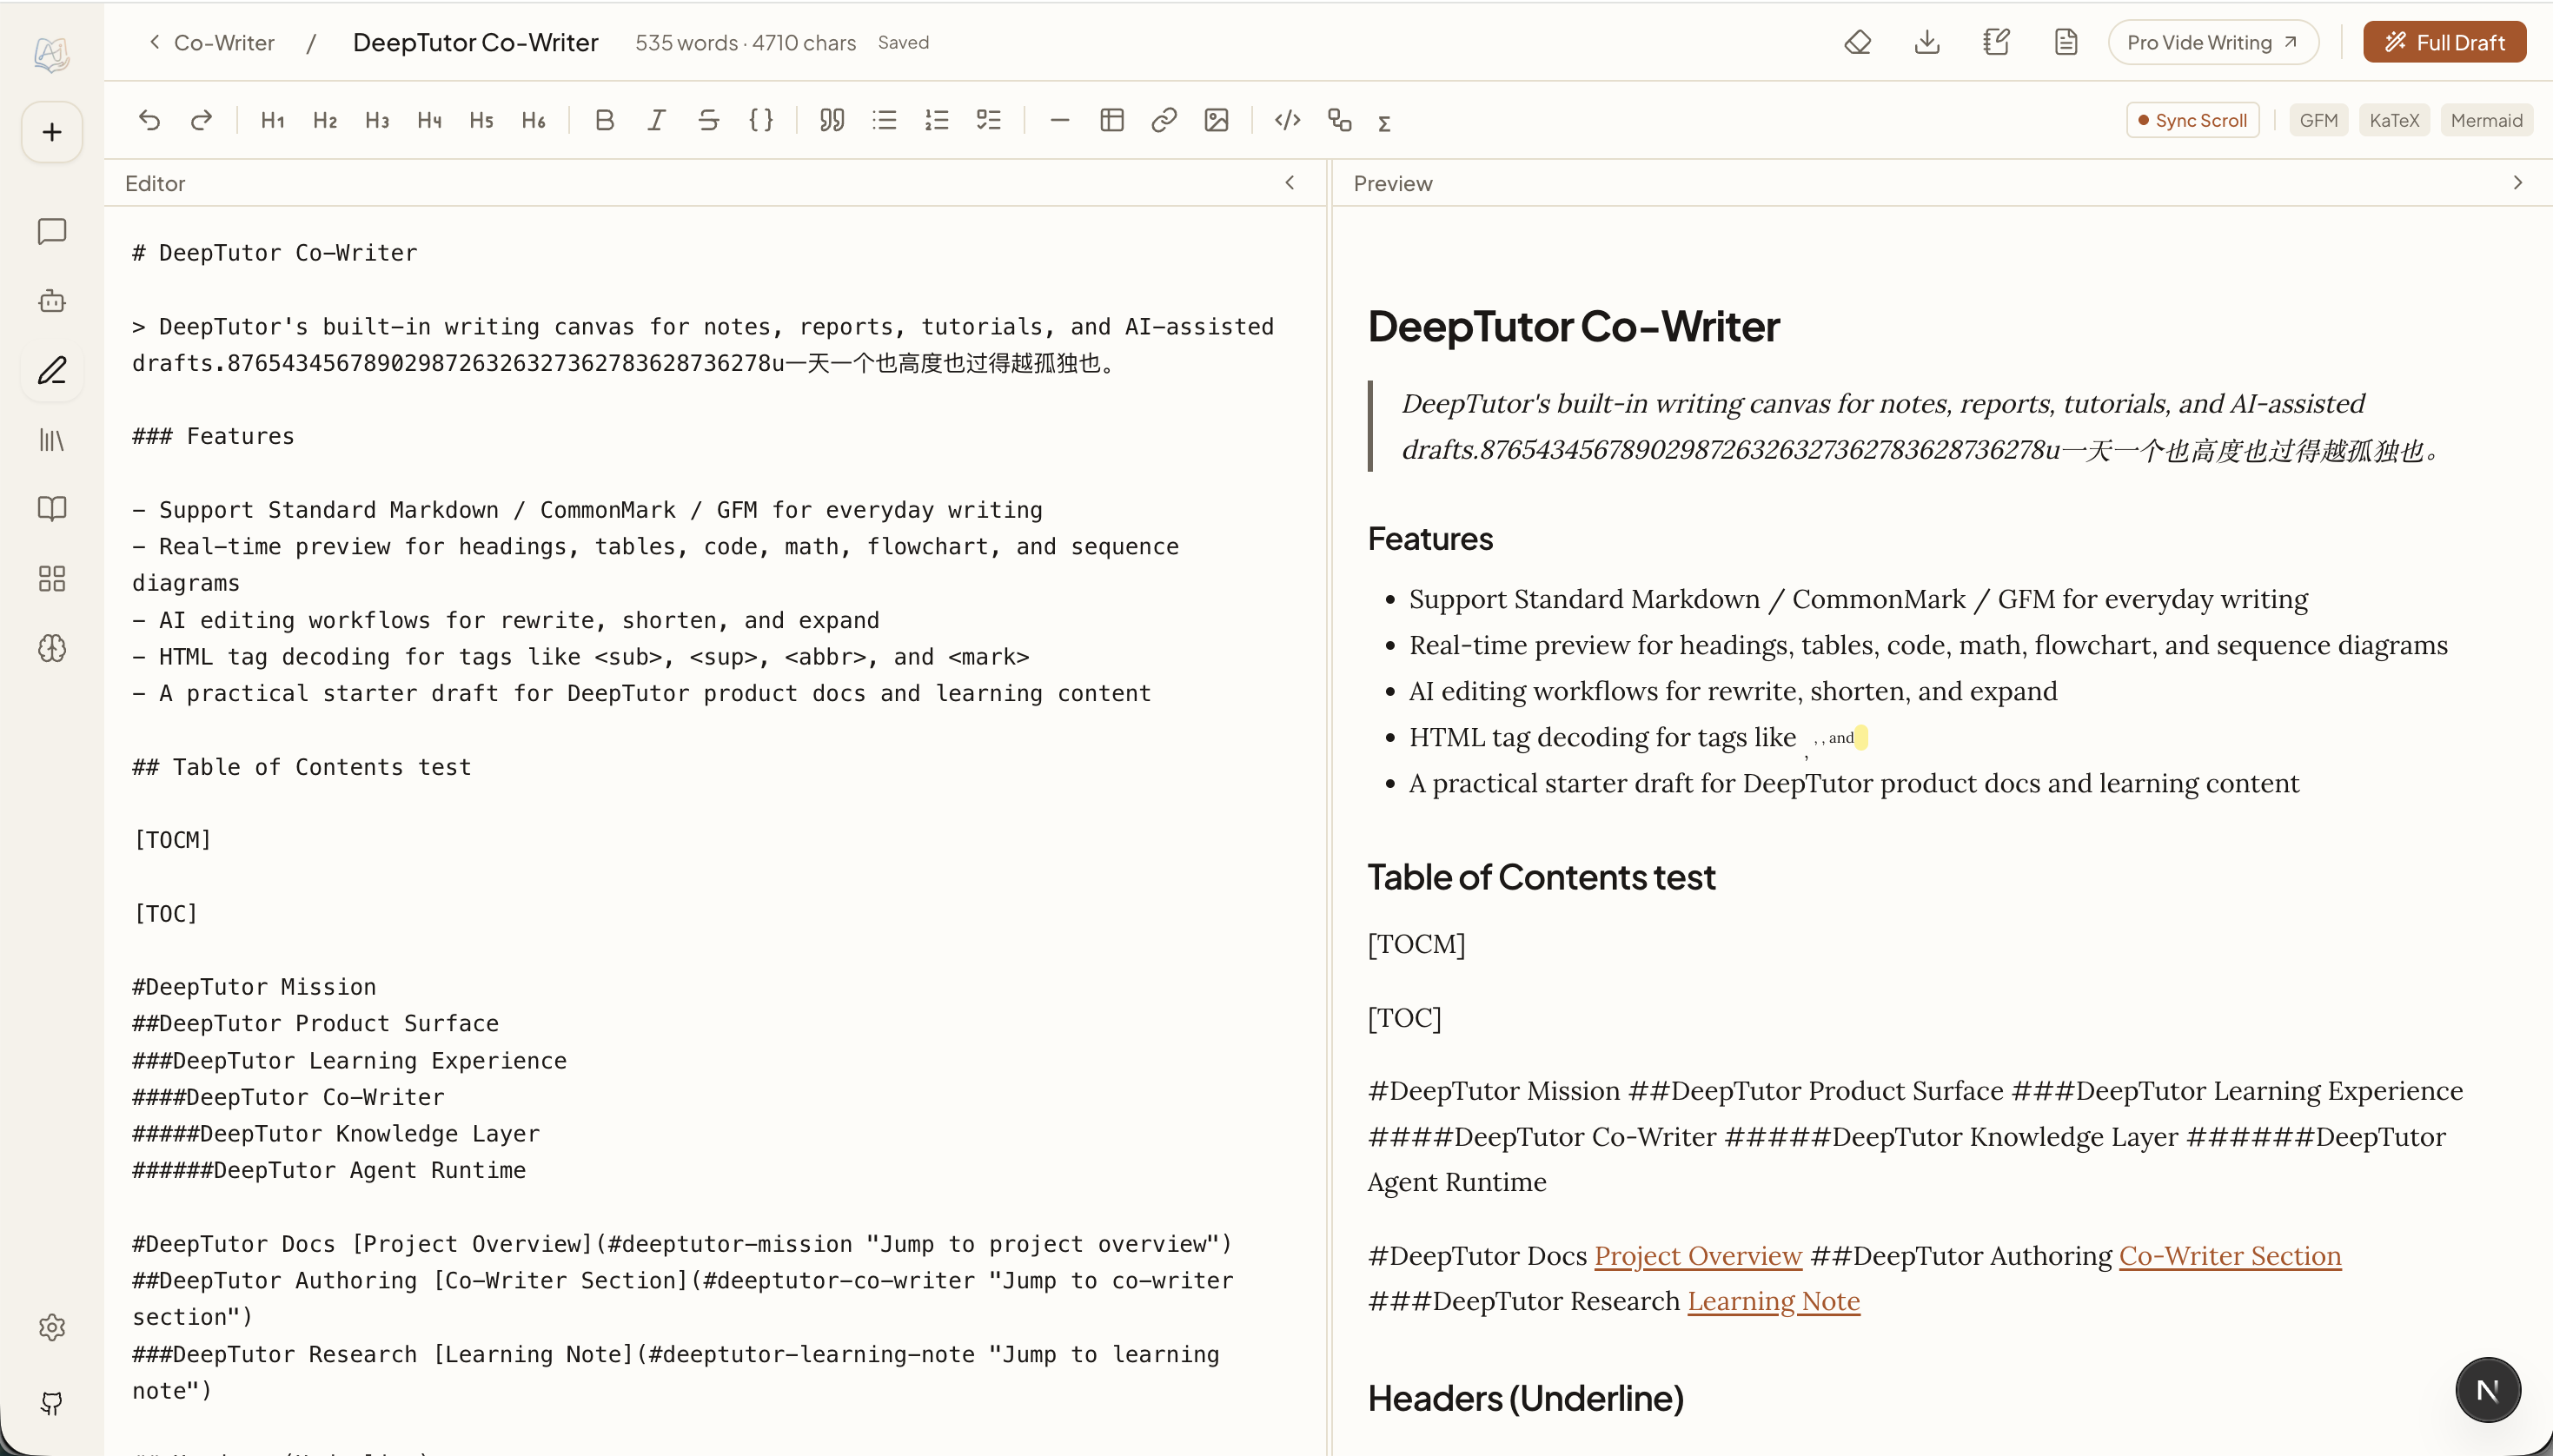Toggle Mermaid rendering
Viewport: 2553px width, 1456px height.
[x=2486, y=120]
